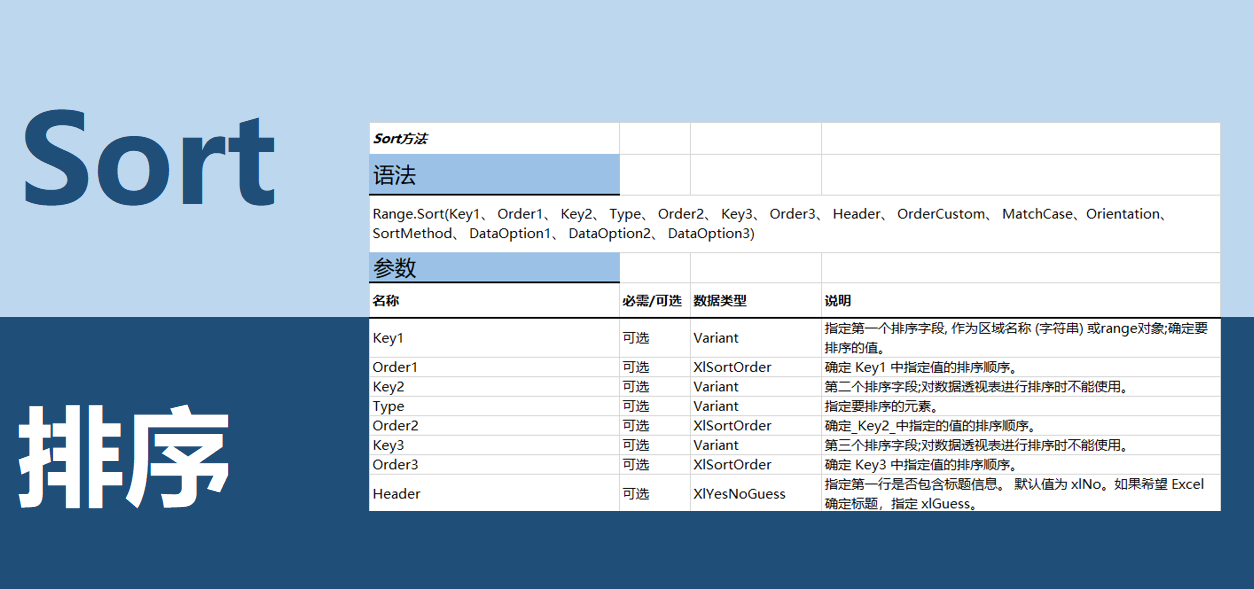Click Key3 description '第三个排序字段'
The width and height of the screenshot is (1254, 589).
[1021, 445]
